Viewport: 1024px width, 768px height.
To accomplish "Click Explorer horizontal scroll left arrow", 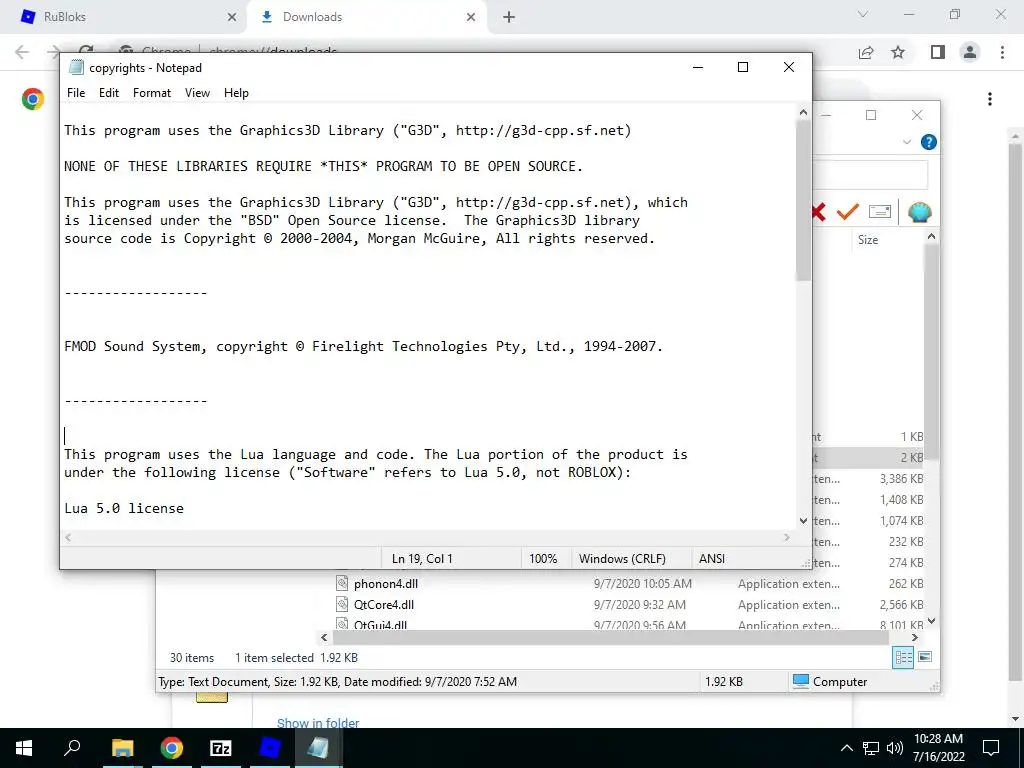I will [x=325, y=637].
